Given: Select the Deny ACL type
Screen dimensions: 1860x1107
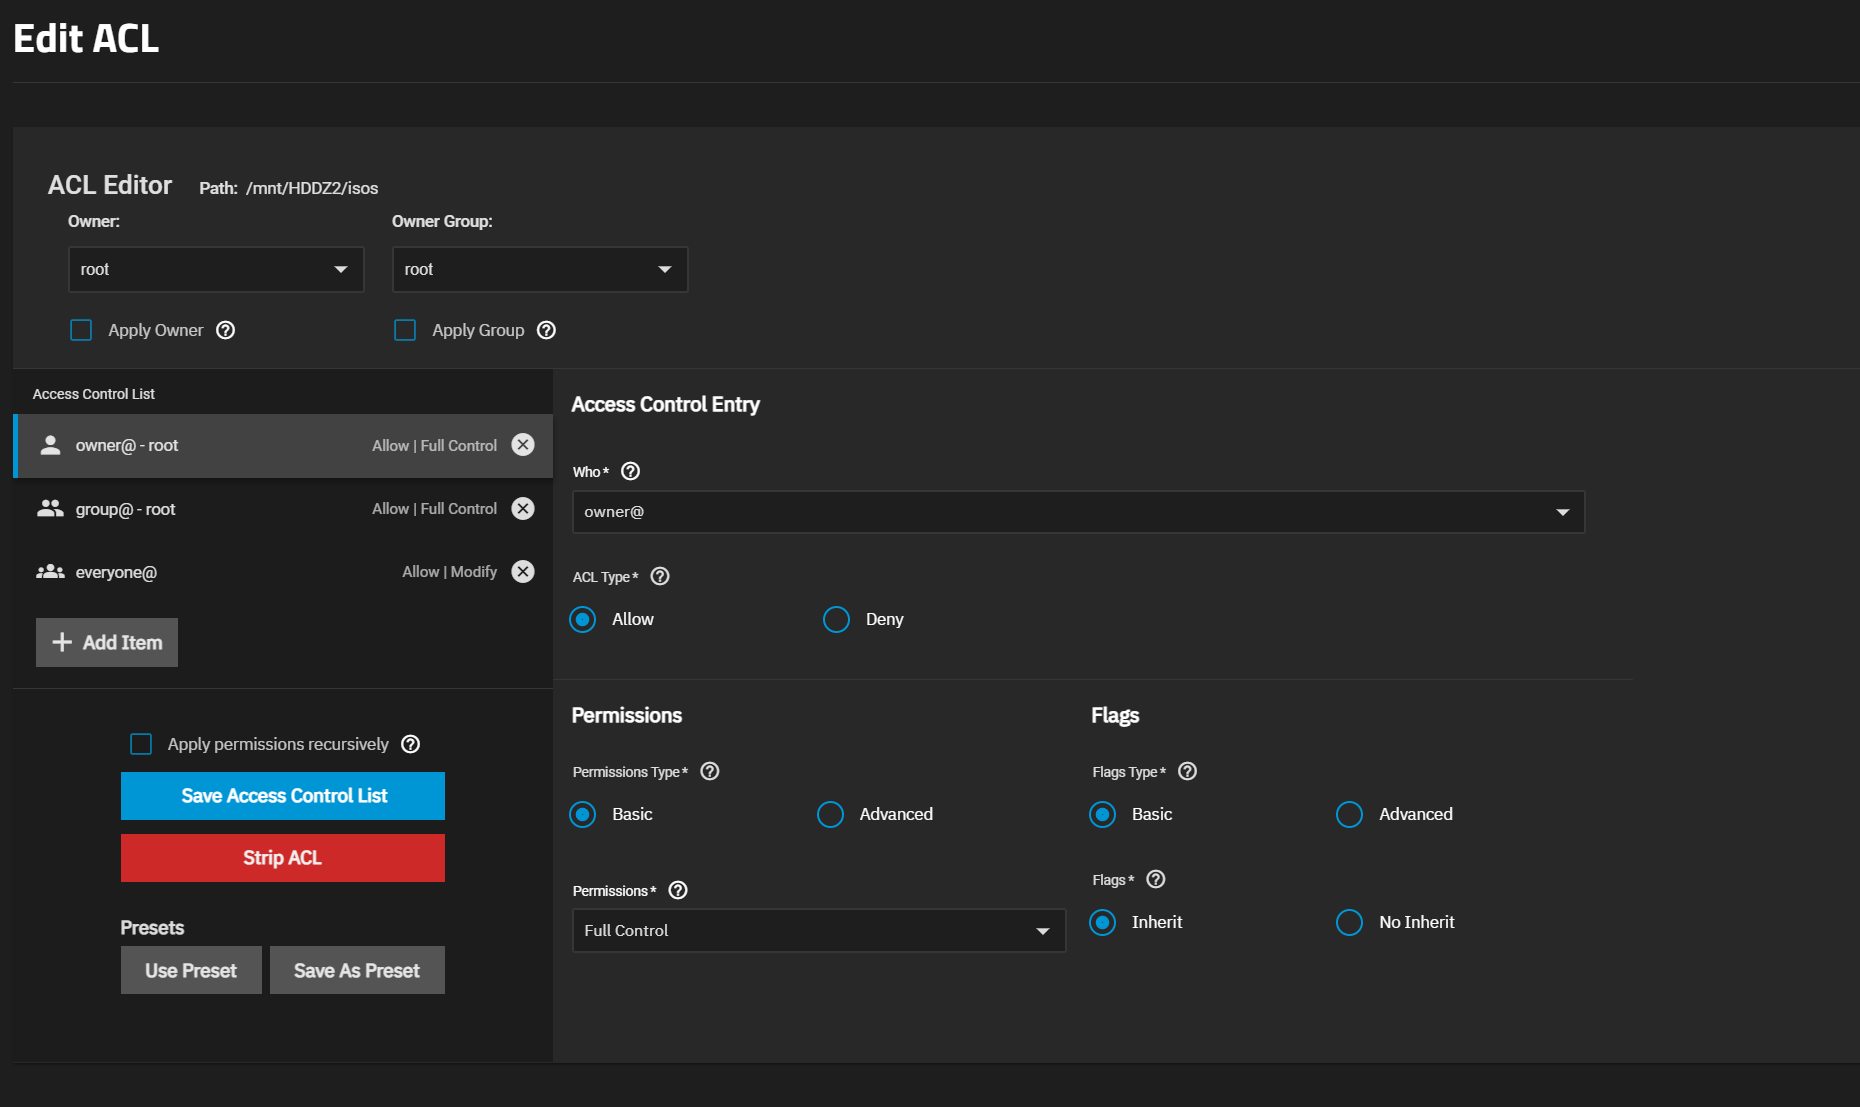Looking at the screenshot, I should click(x=836, y=619).
